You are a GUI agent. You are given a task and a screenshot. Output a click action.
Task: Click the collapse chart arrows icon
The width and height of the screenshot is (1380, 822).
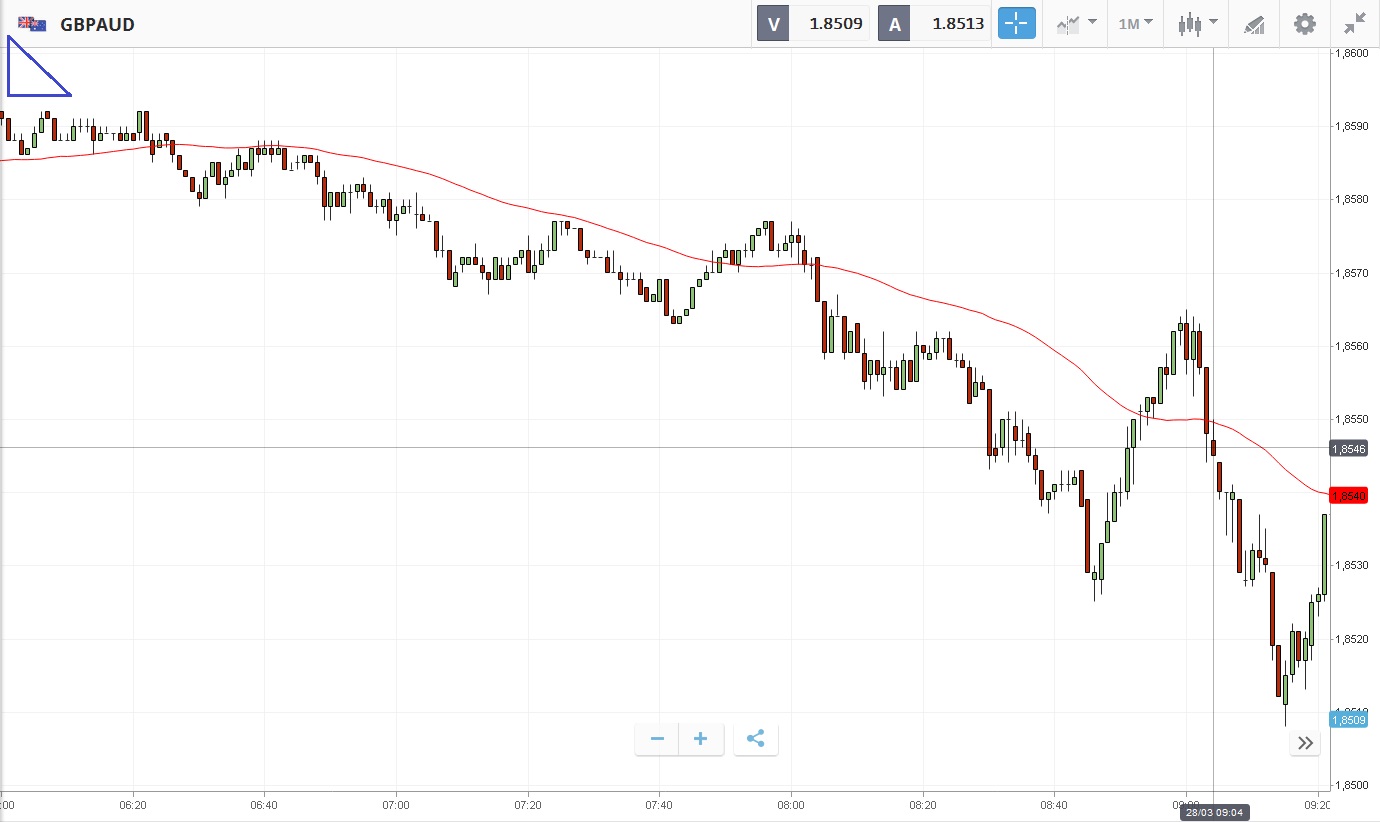pos(1355,24)
